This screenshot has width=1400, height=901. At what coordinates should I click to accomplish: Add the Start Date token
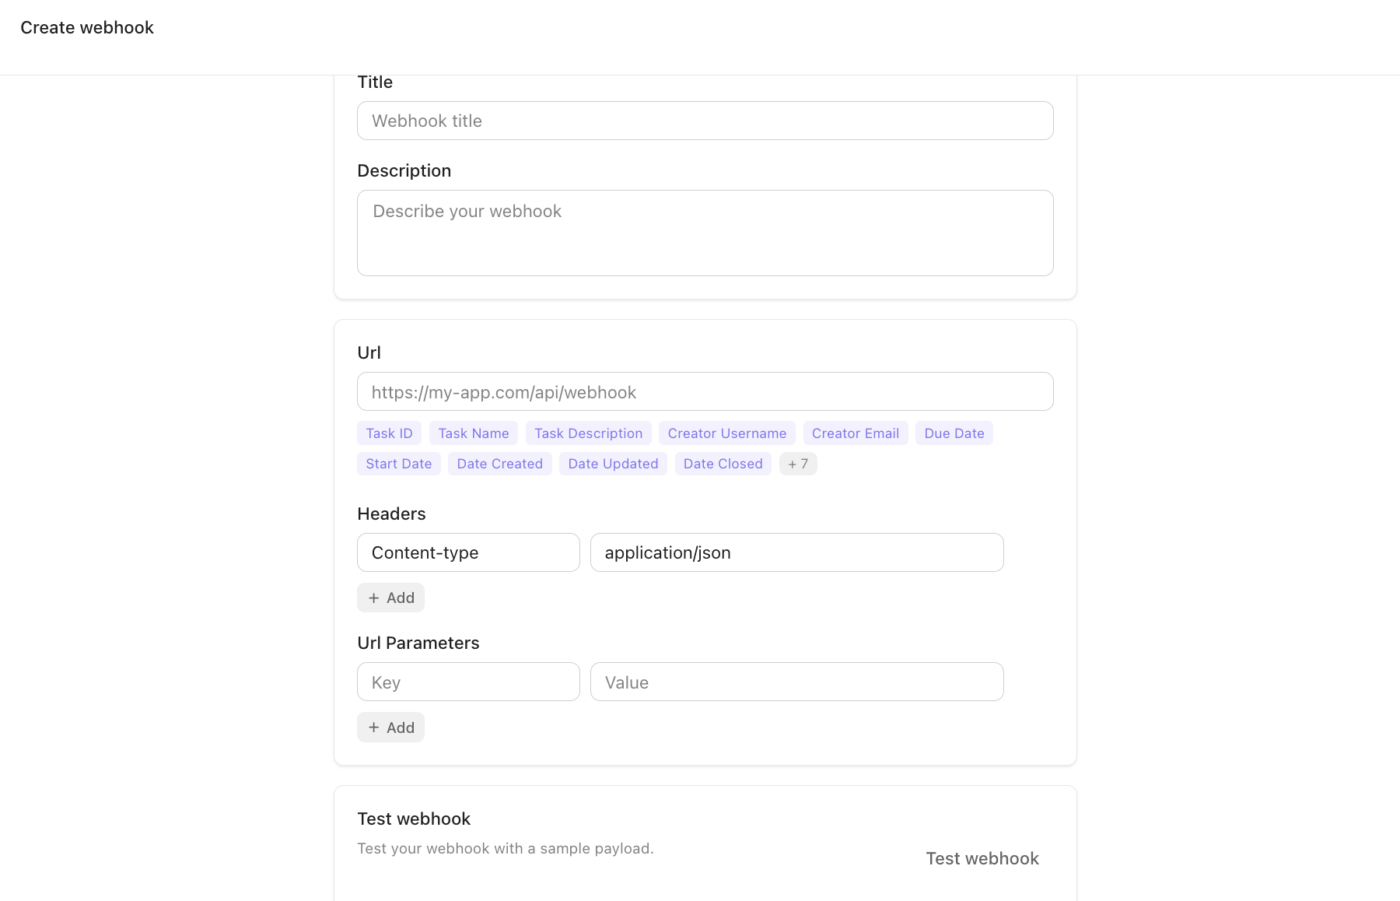tap(398, 463)
